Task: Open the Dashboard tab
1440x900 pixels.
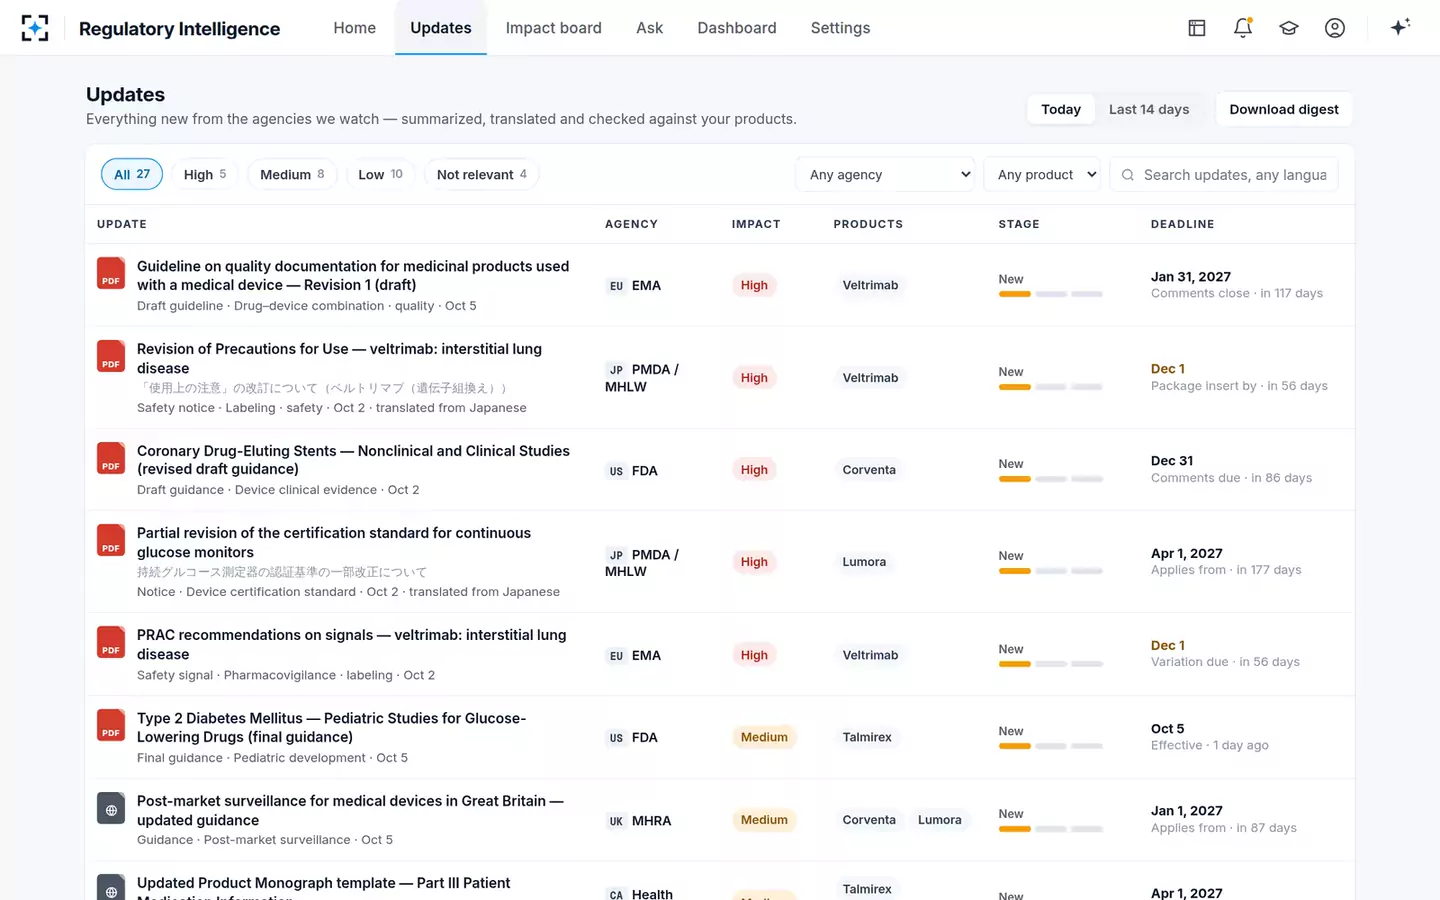Action: pos(737,28)
